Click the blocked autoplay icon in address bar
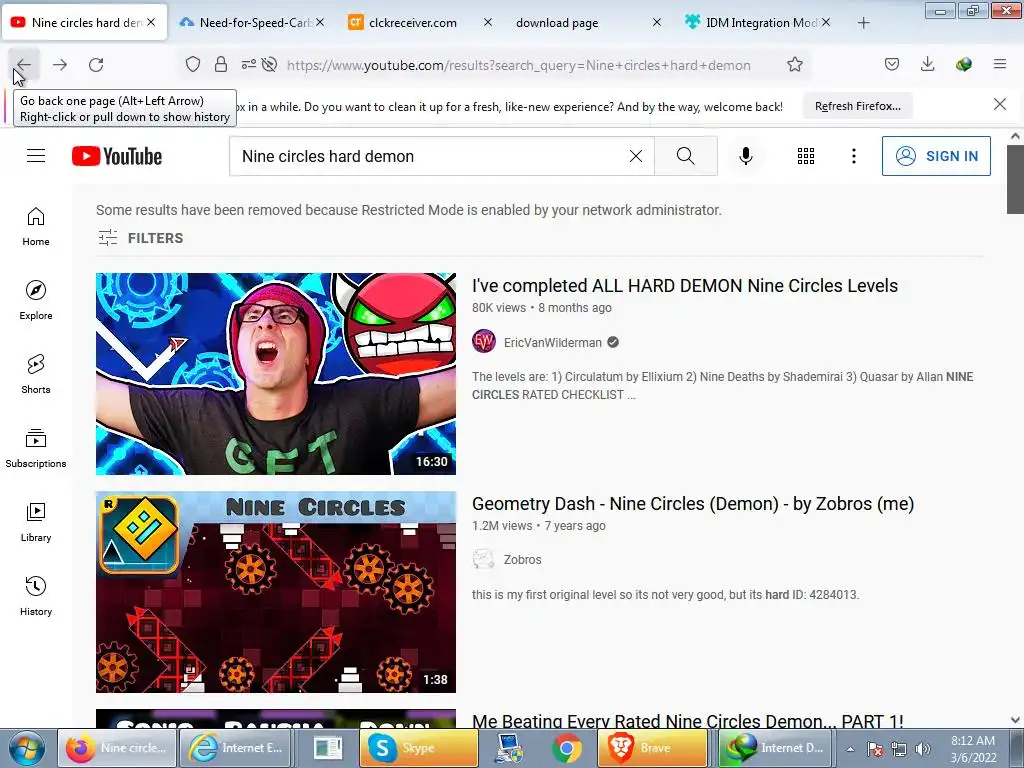The image size is (1024, 768). coord(269,65)
